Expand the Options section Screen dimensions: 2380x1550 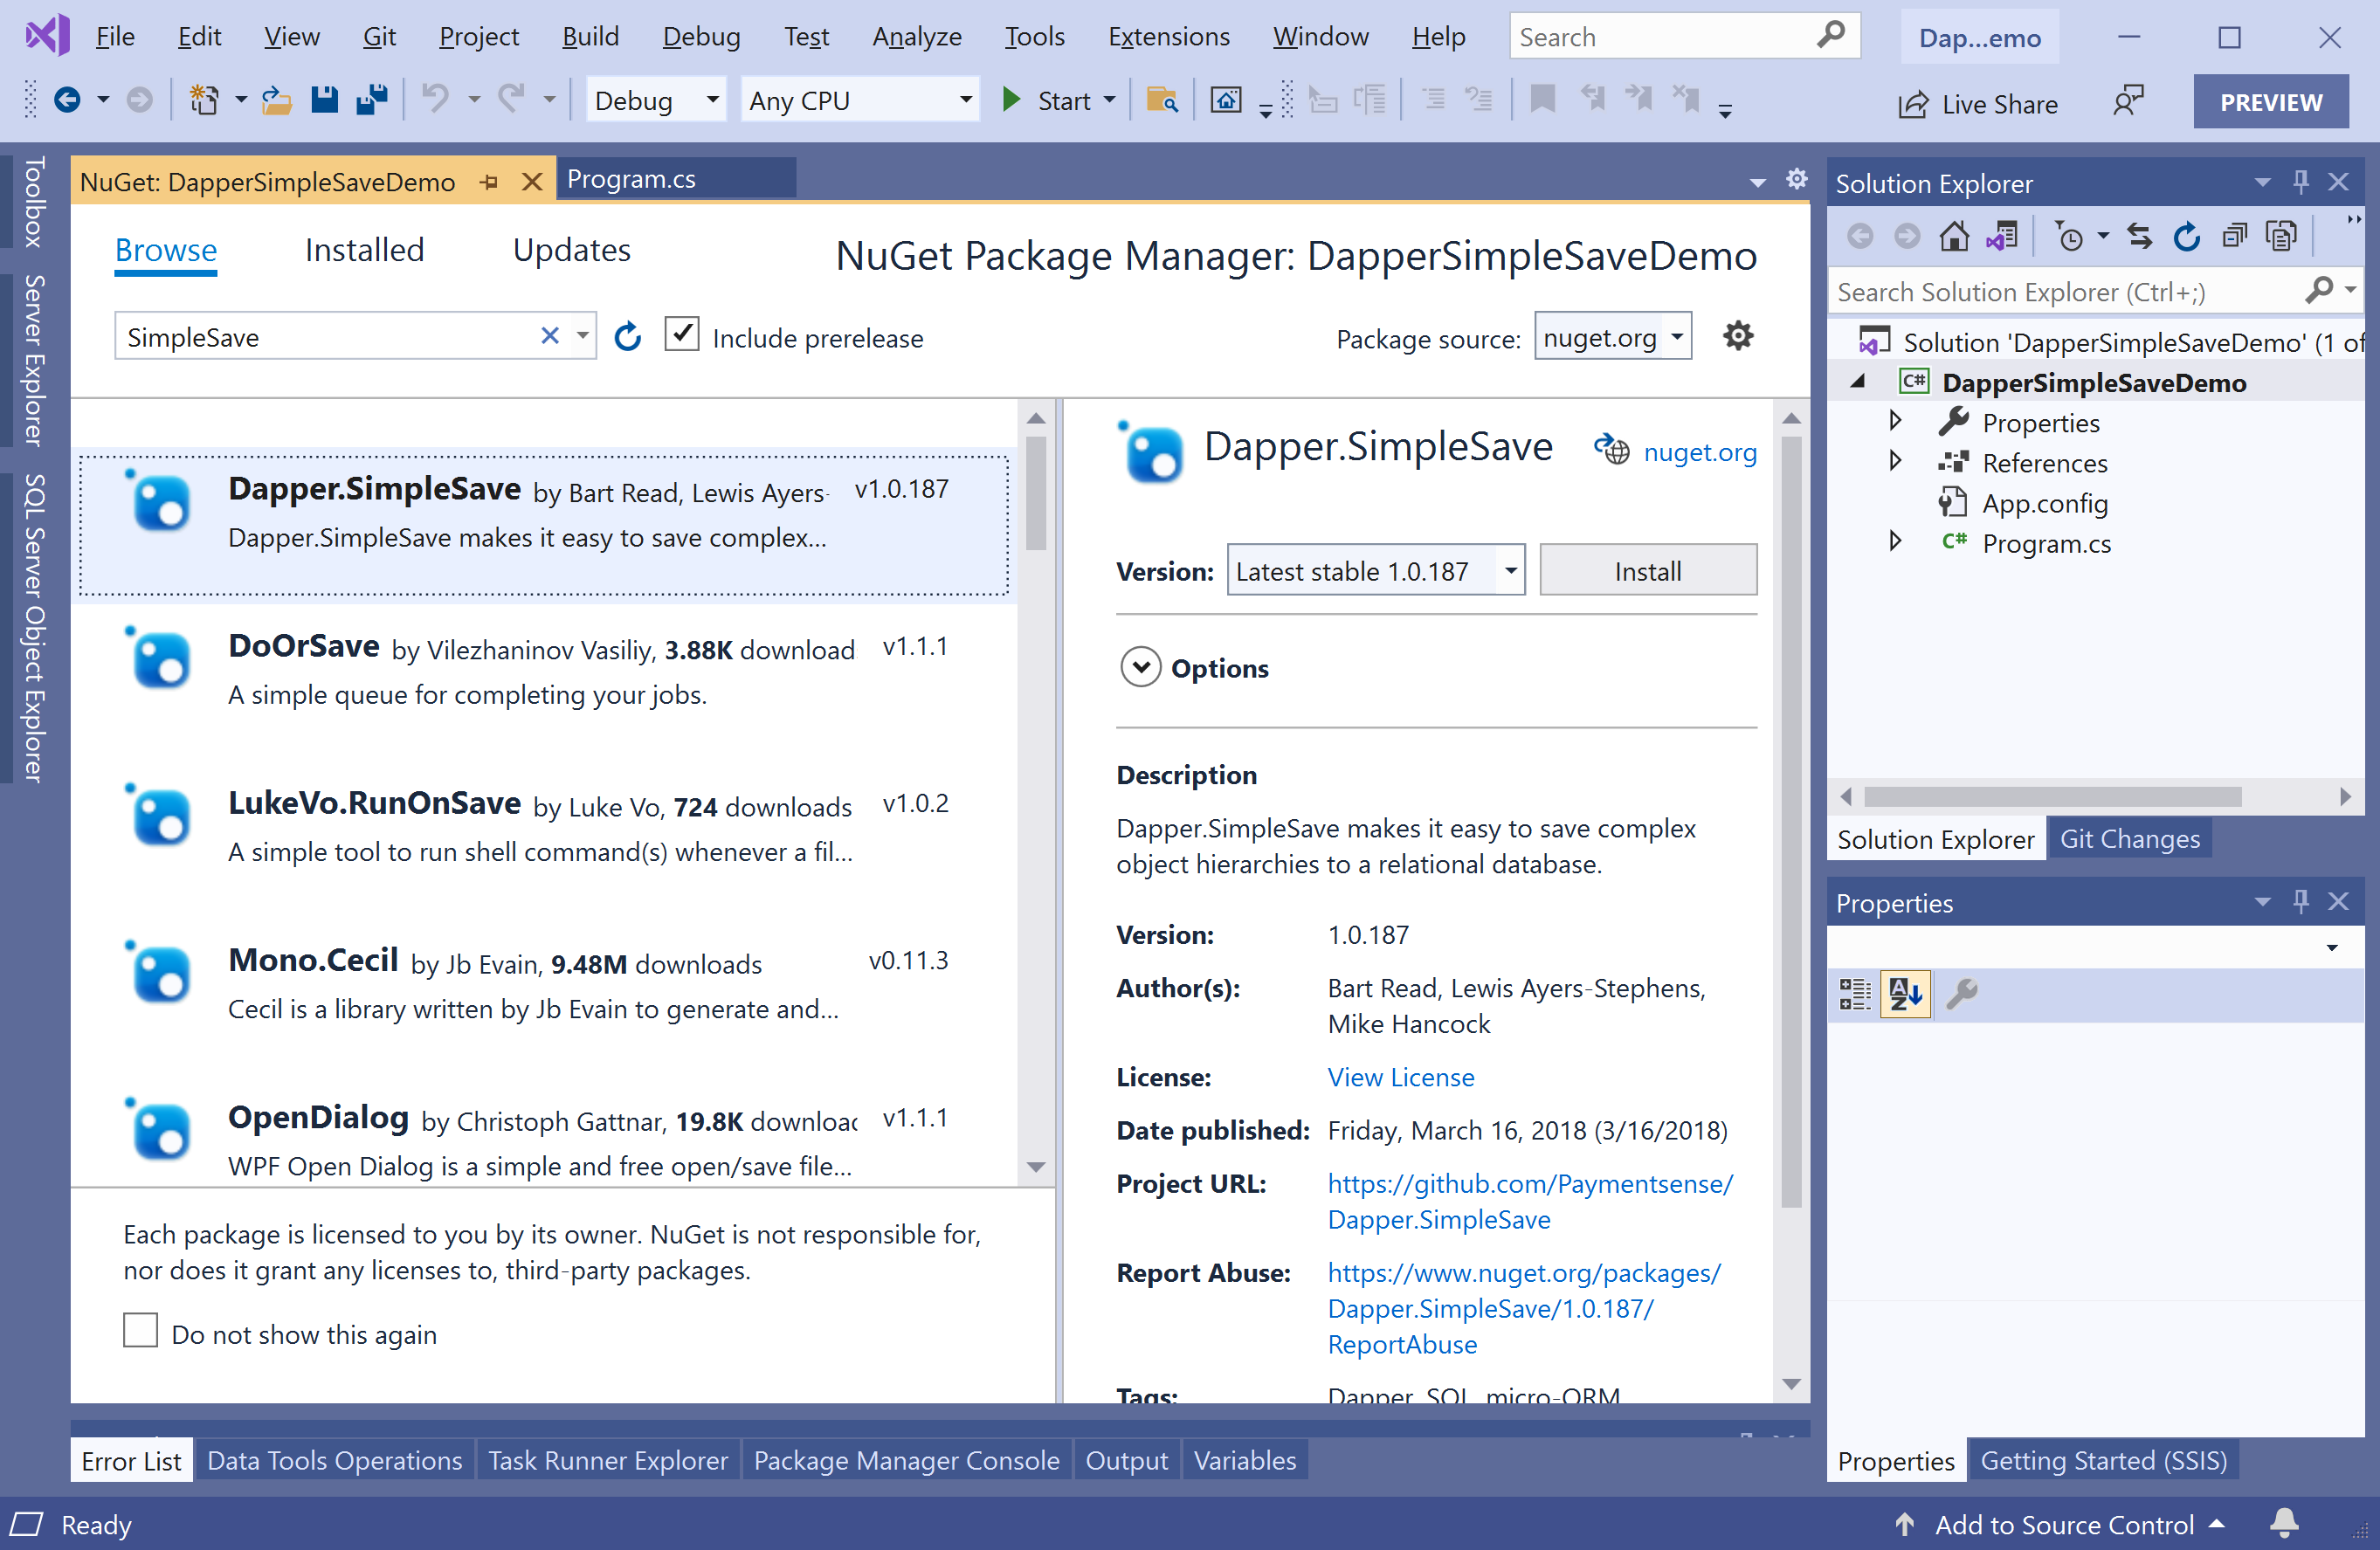point(1141,667)
